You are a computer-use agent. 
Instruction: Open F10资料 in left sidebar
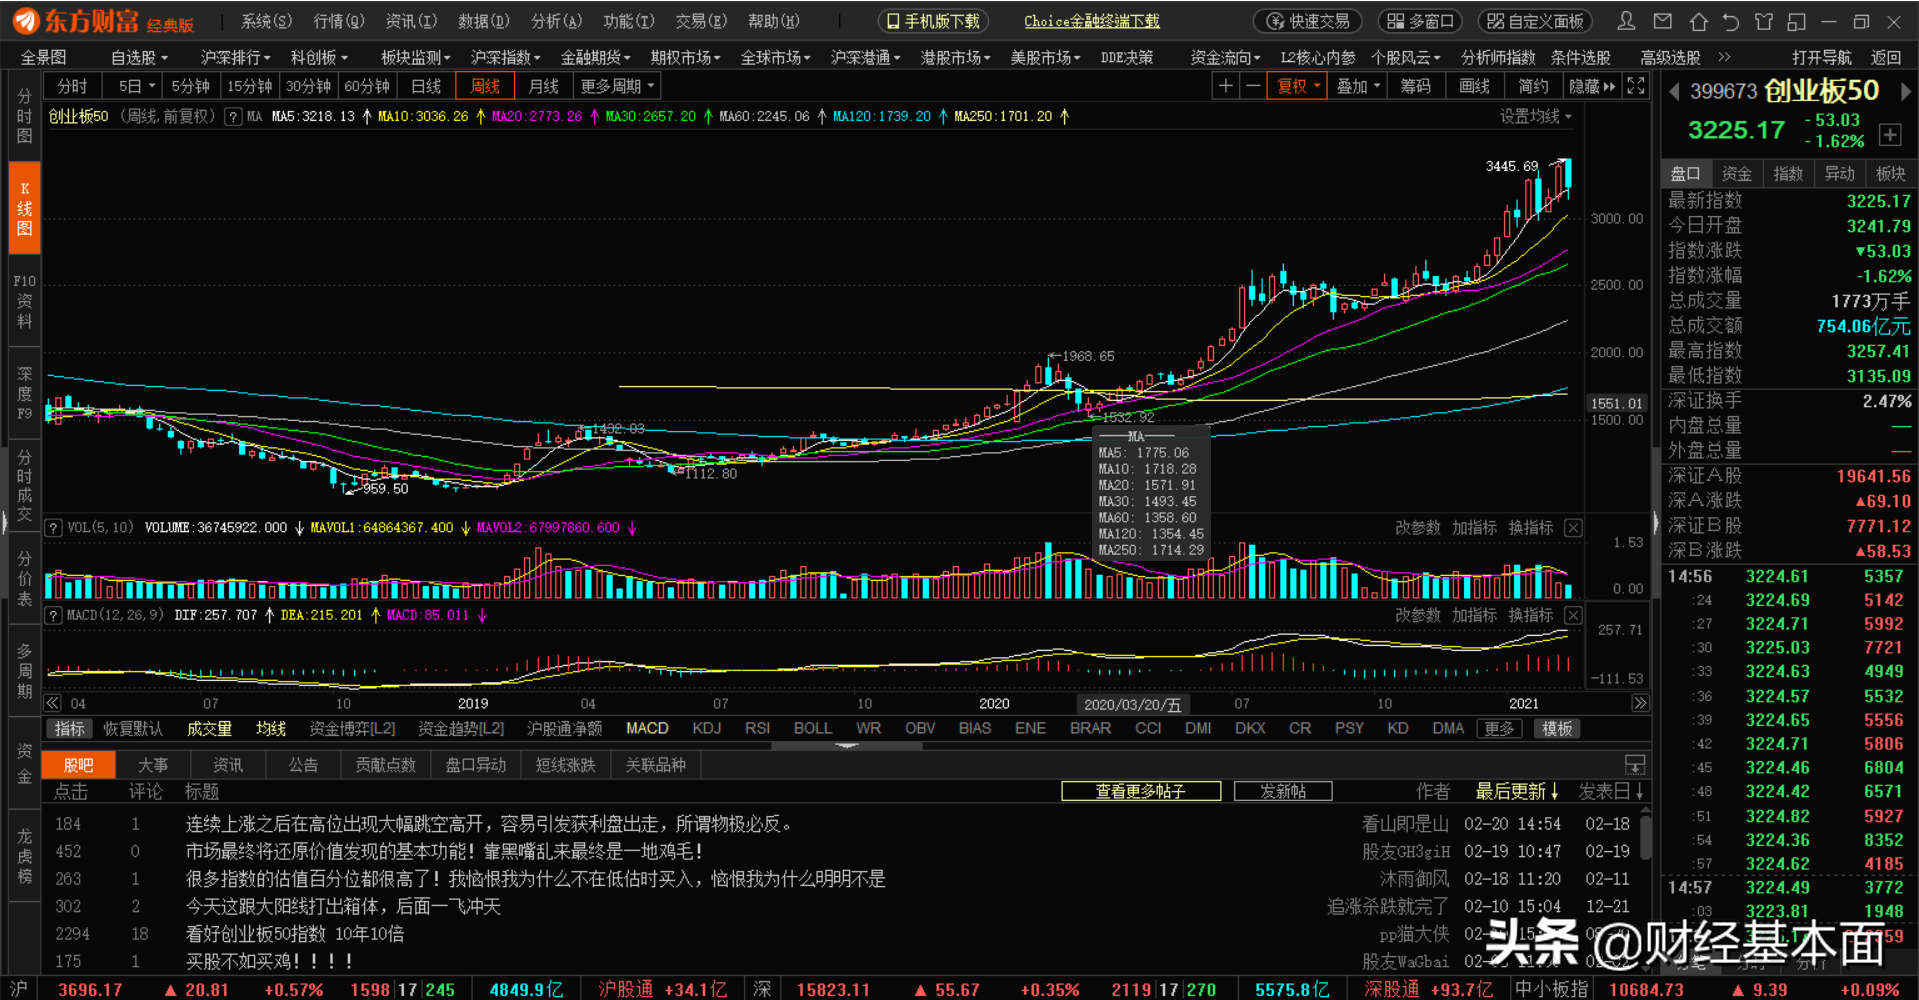(25, 301)
